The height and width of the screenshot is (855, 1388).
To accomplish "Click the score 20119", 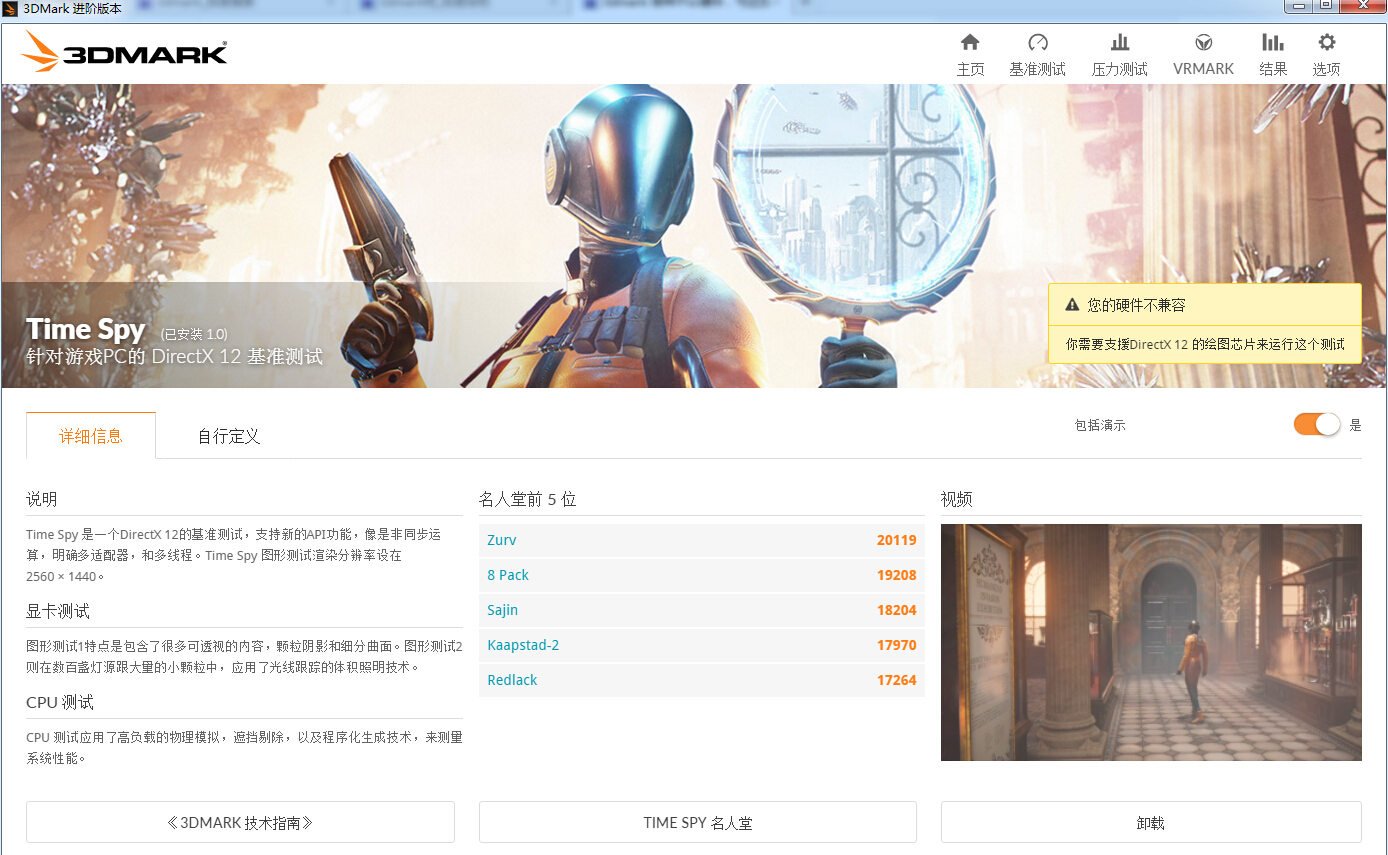I will tap(896, 540).
